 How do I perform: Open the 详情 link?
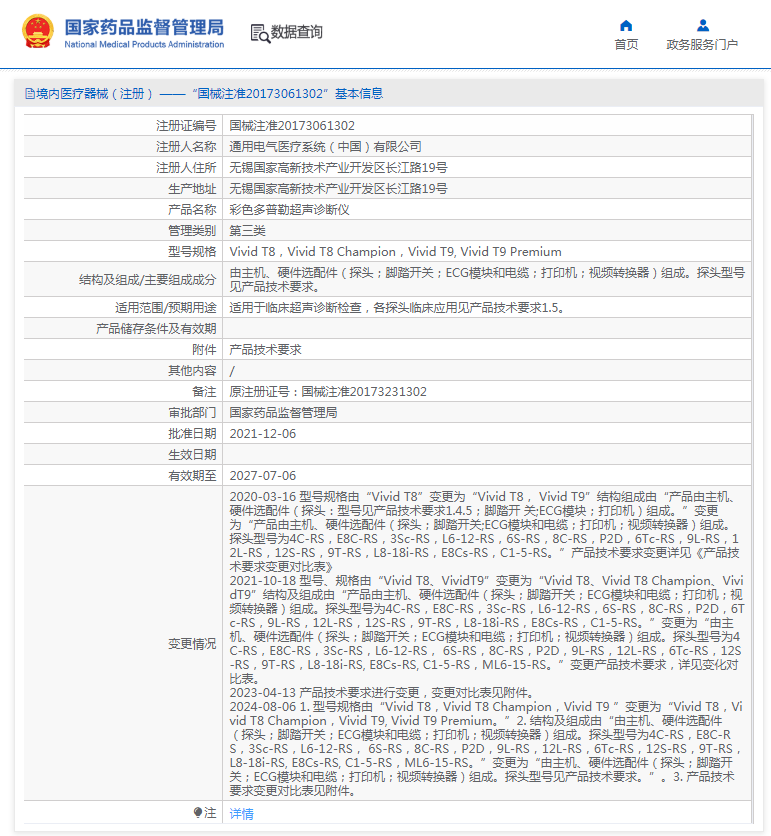point(242,814)
